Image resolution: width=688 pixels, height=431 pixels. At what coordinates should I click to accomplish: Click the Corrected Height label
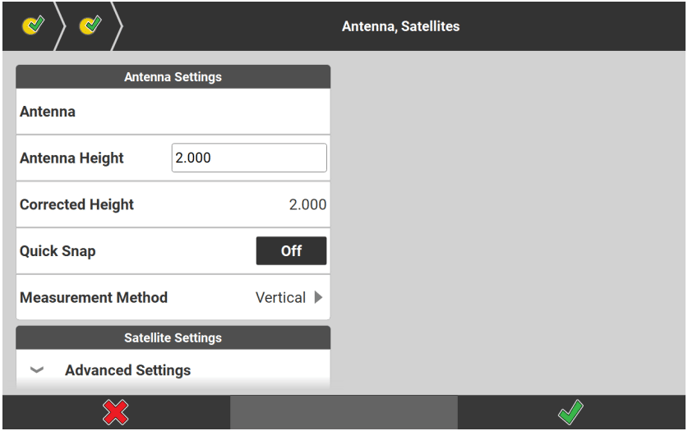pyautogui.click(x=77, y=205)
